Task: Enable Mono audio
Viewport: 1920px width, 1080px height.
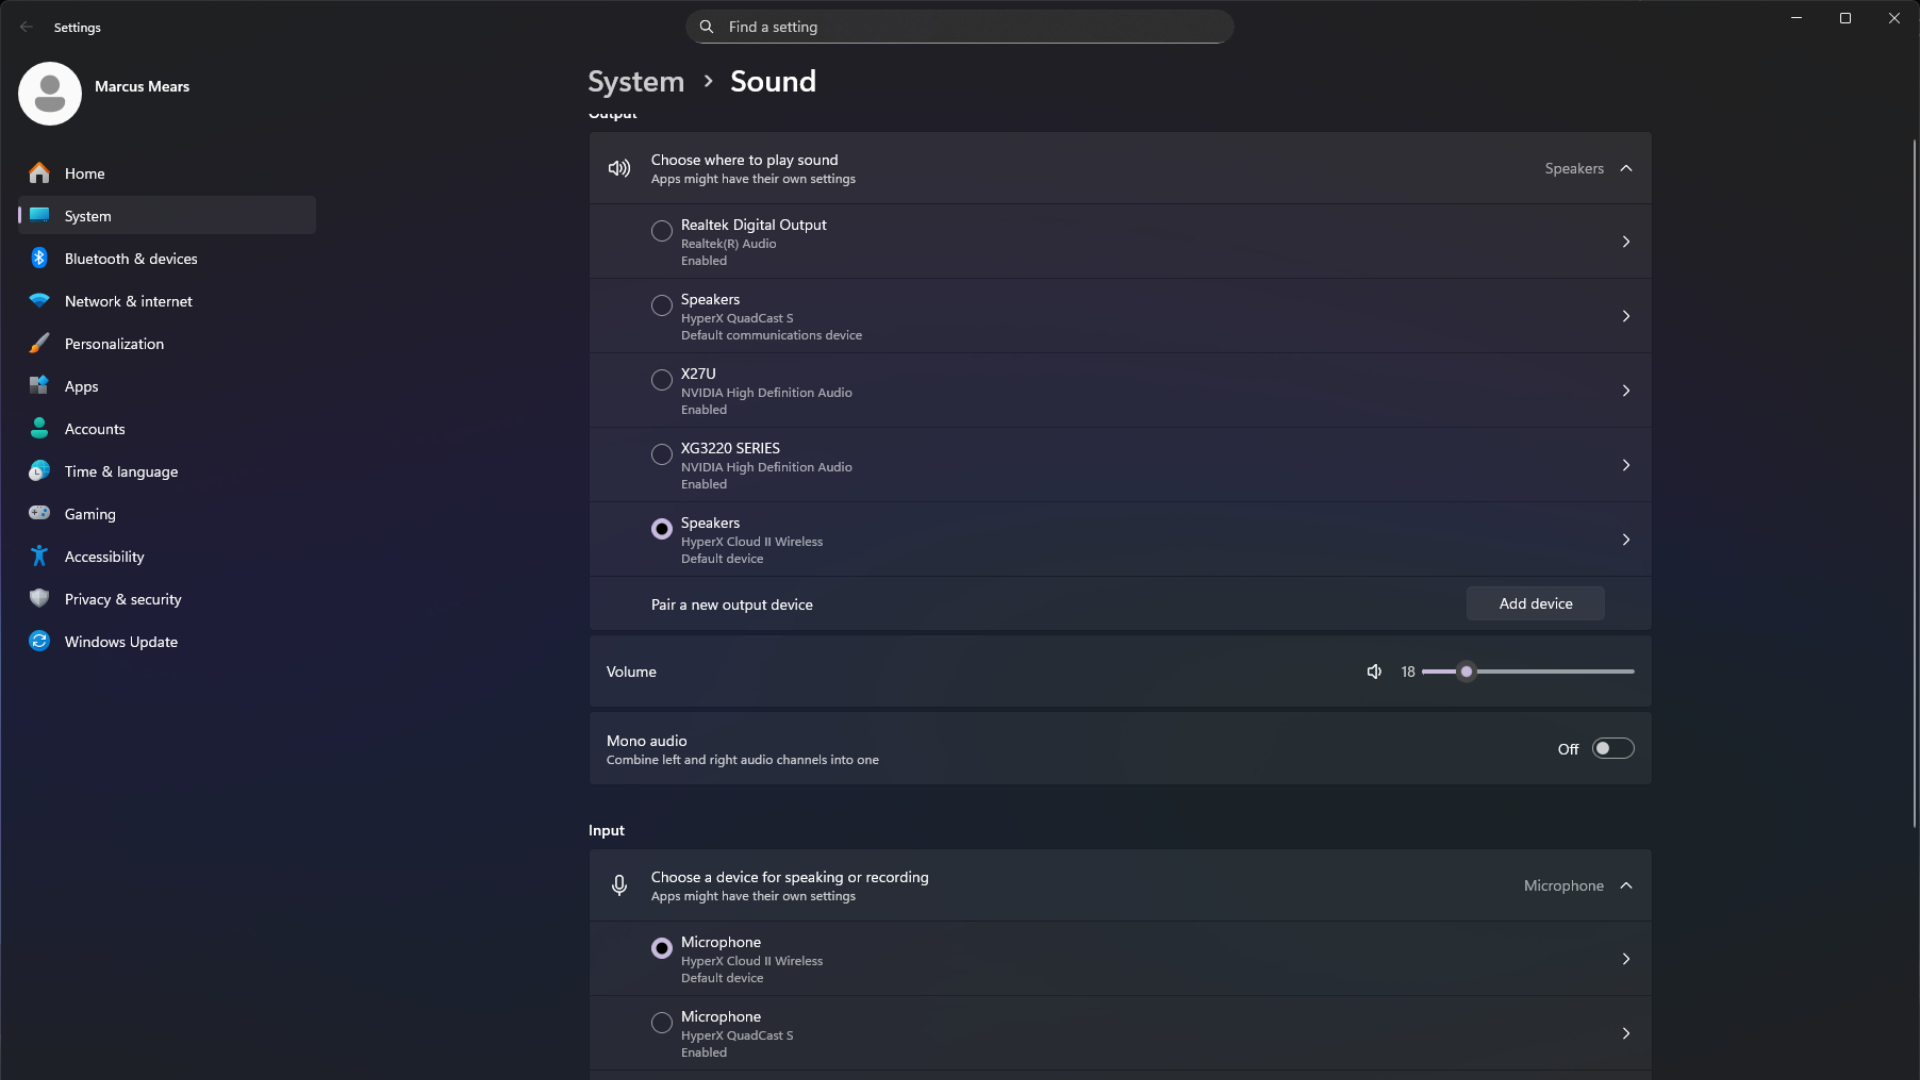Action: (x=1613, y=748)
